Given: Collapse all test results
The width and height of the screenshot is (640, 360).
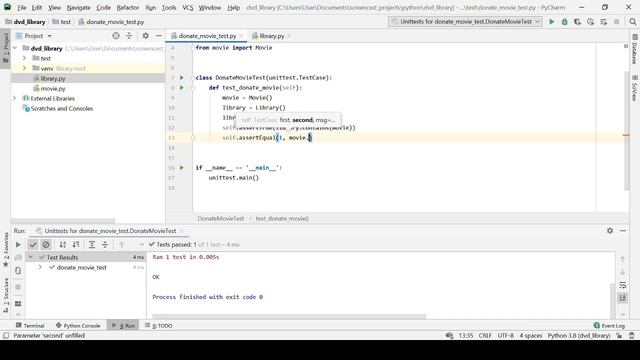Looking at the screenshot, I should coord(105,244).
